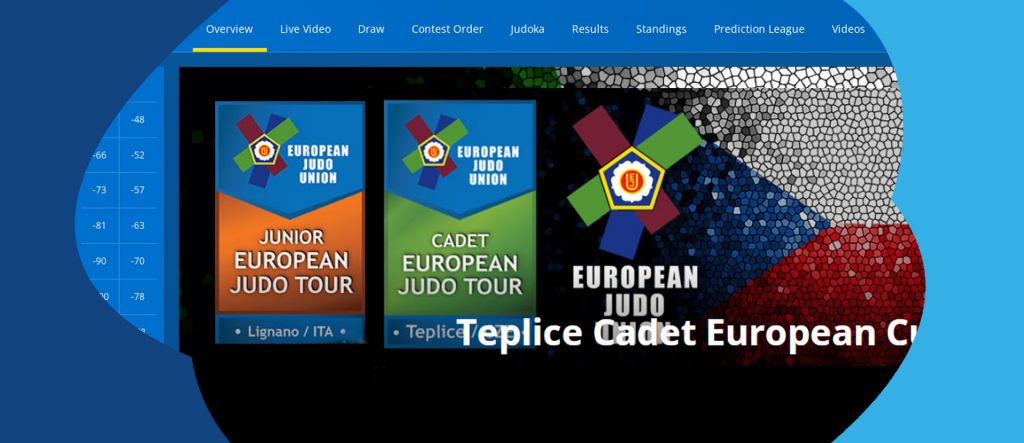Click the Teplice Cadet European Cup title
The width and height of the screenshot is (1024, 443).
[x=685, y=333]
